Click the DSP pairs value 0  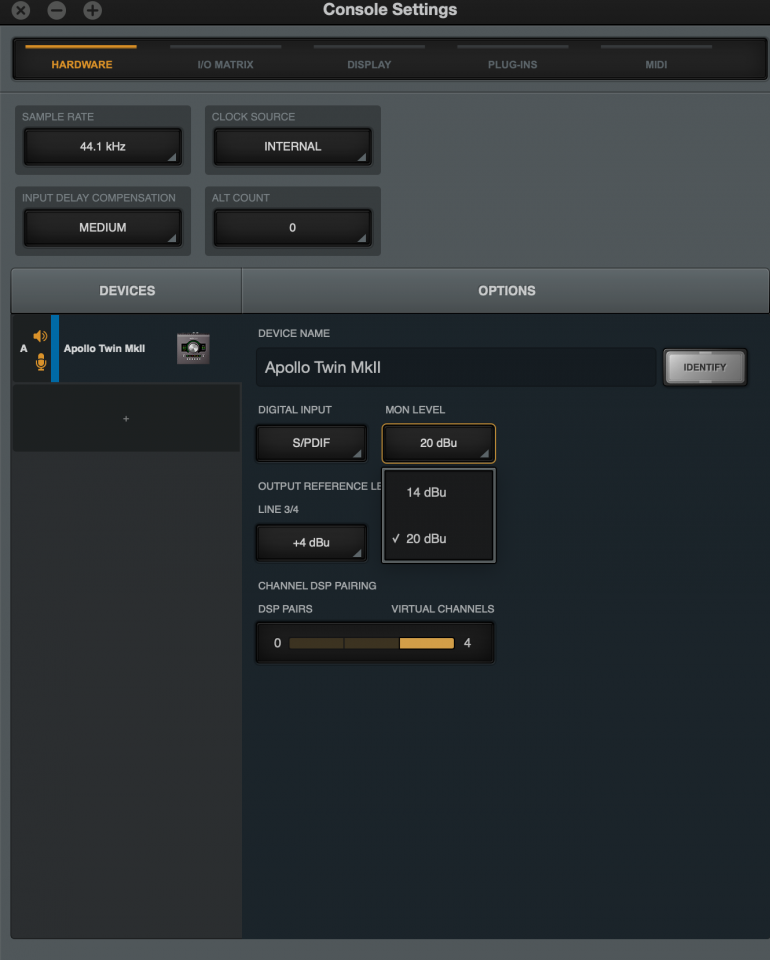(277, 643)
